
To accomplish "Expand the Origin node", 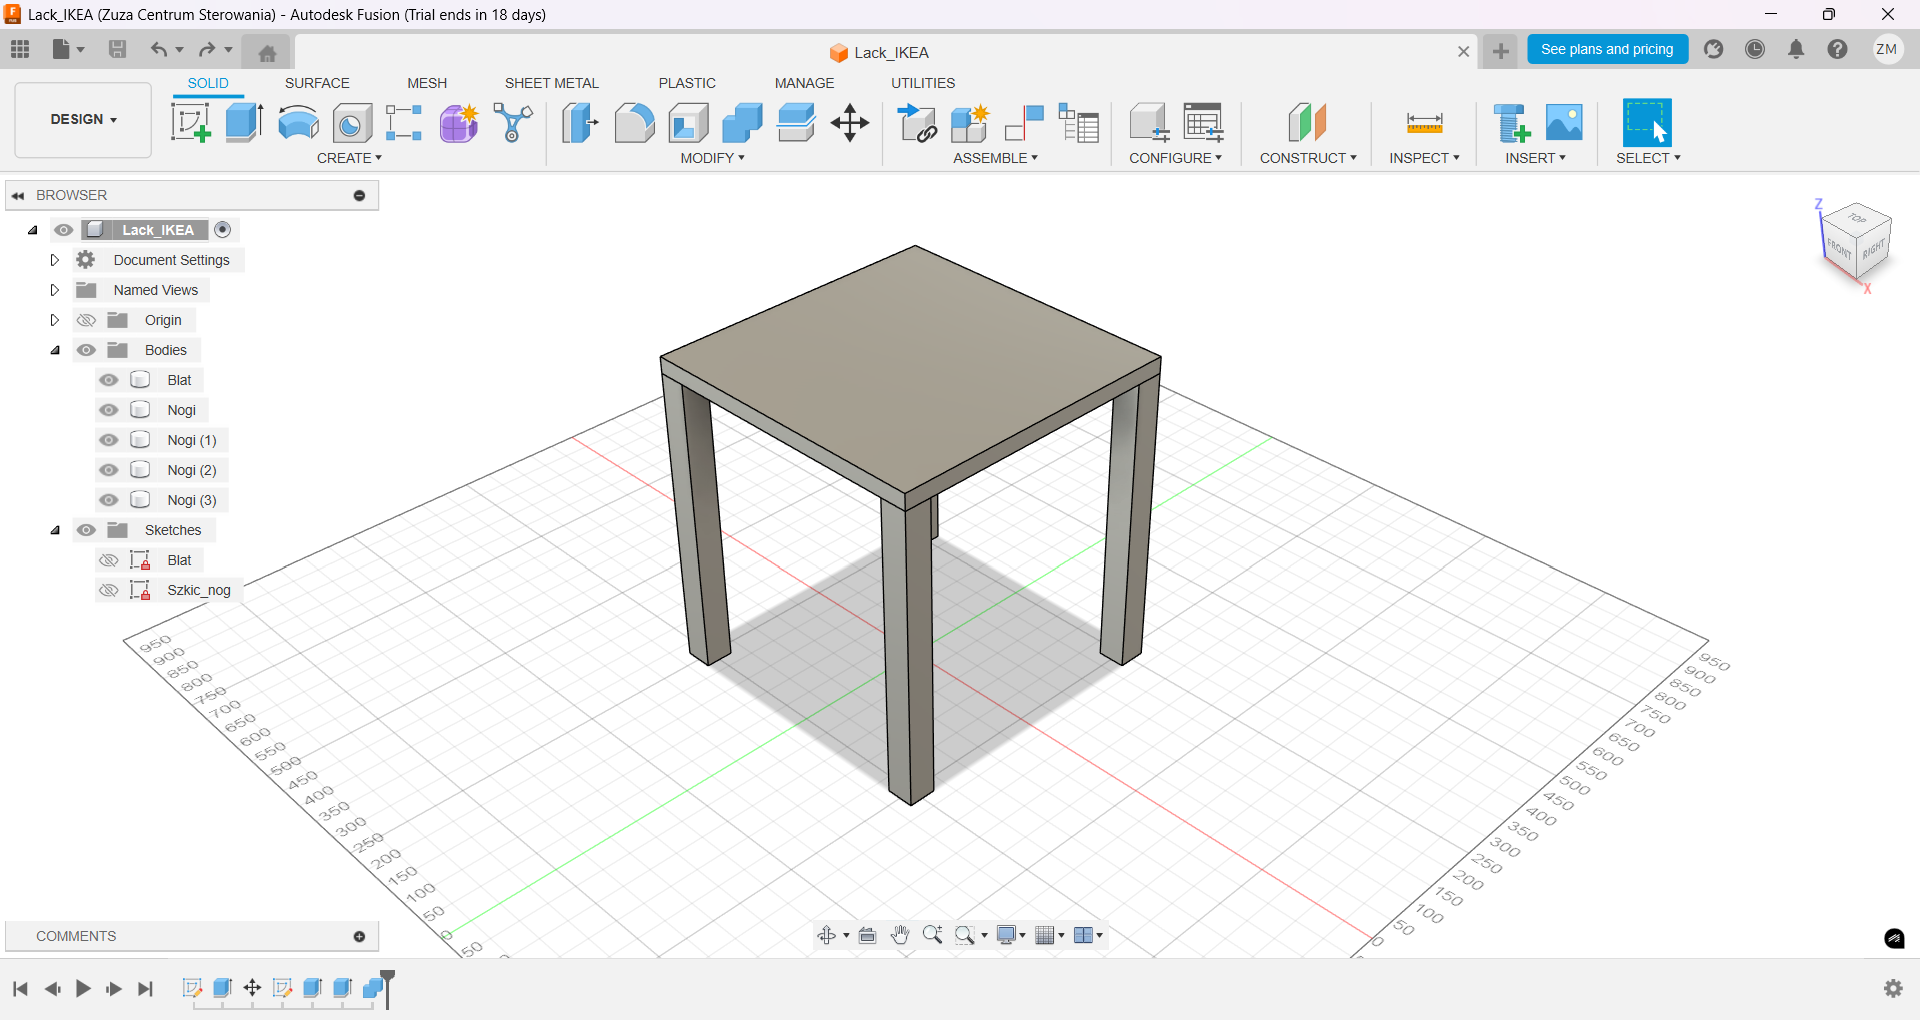I will tap(55, 320).
